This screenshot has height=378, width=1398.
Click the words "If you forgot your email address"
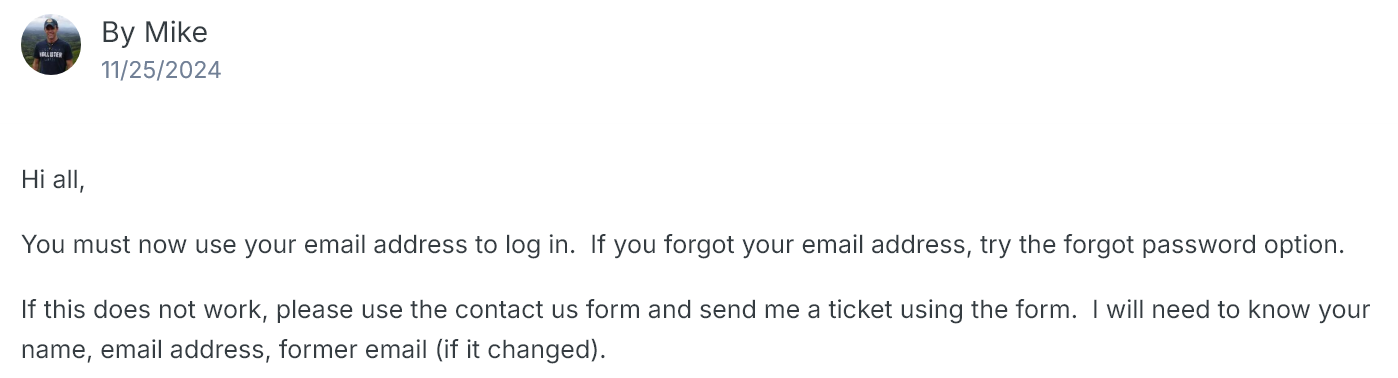click(x=779, y=245)
